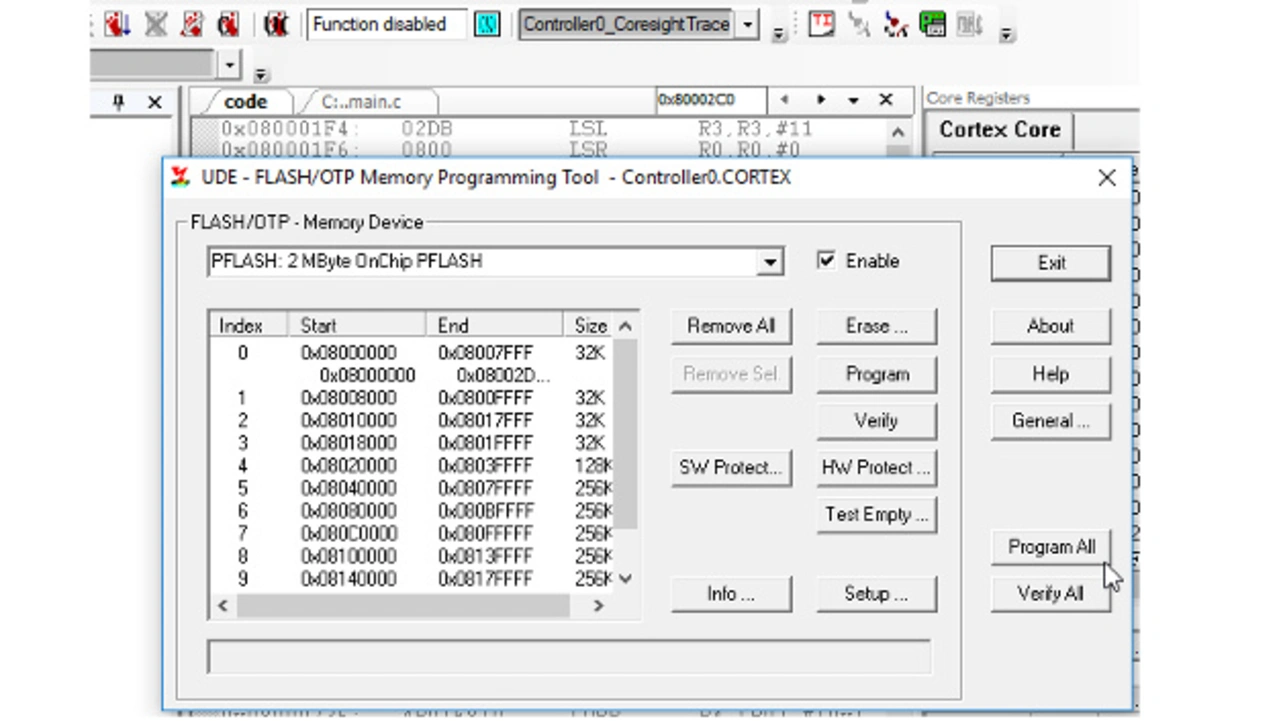Click the Erase... button
The width and height of the screenshot is (1280, 721).
(x=876, y=326)
